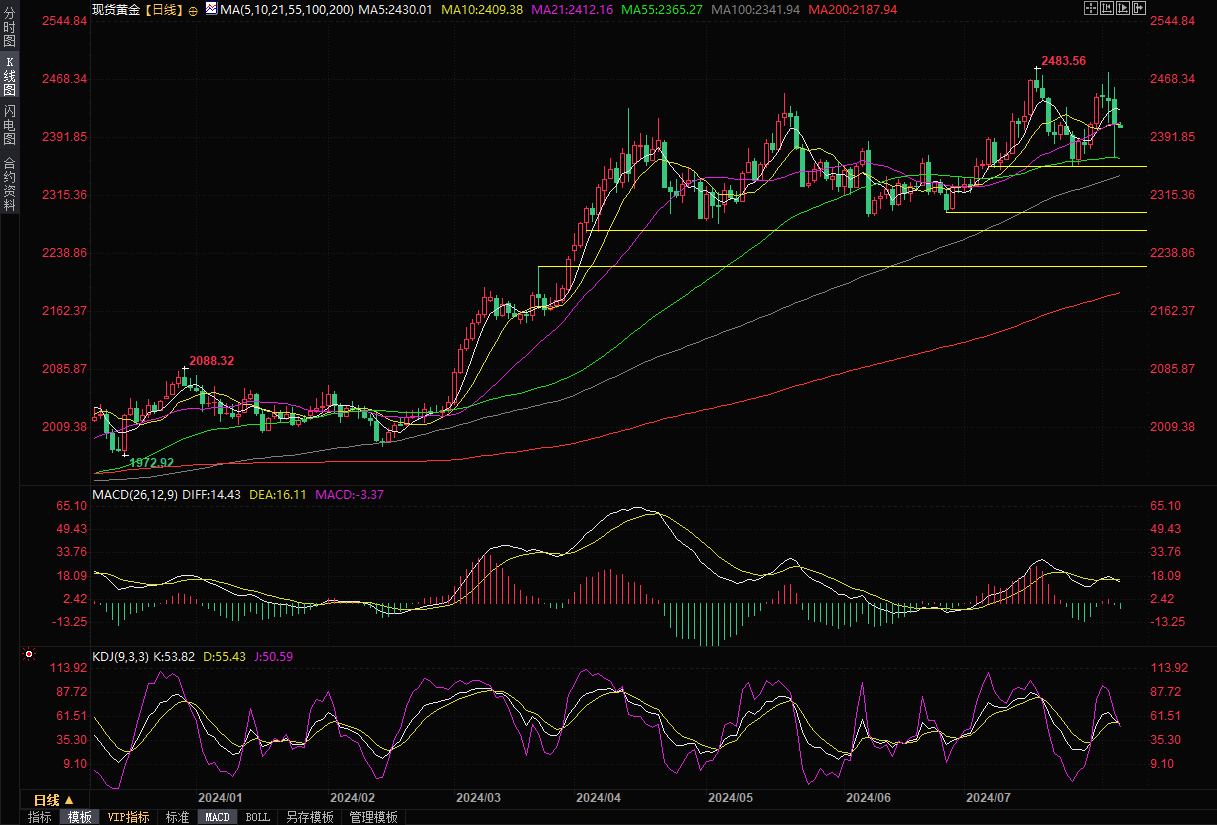Click 另存模板 to save template
The width and height of the screenshot is (1217, 825).
pos(309,817)
